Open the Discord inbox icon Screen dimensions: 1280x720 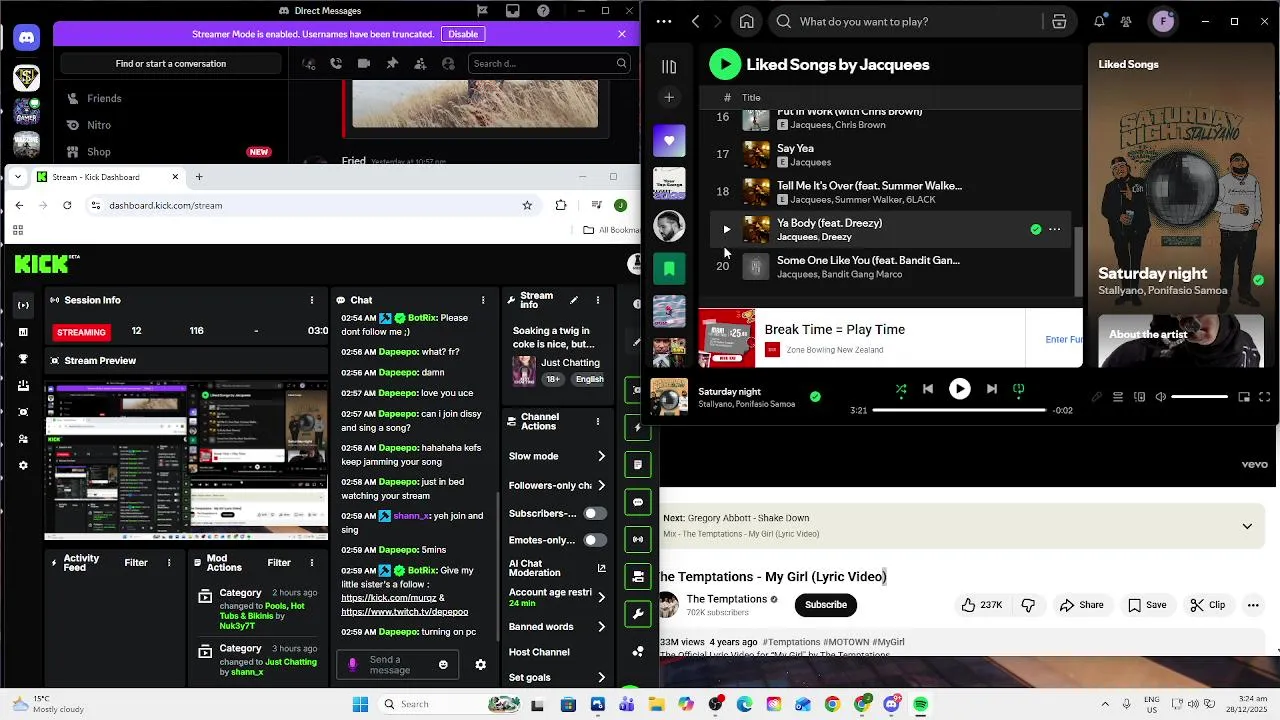tap(512, 11)
